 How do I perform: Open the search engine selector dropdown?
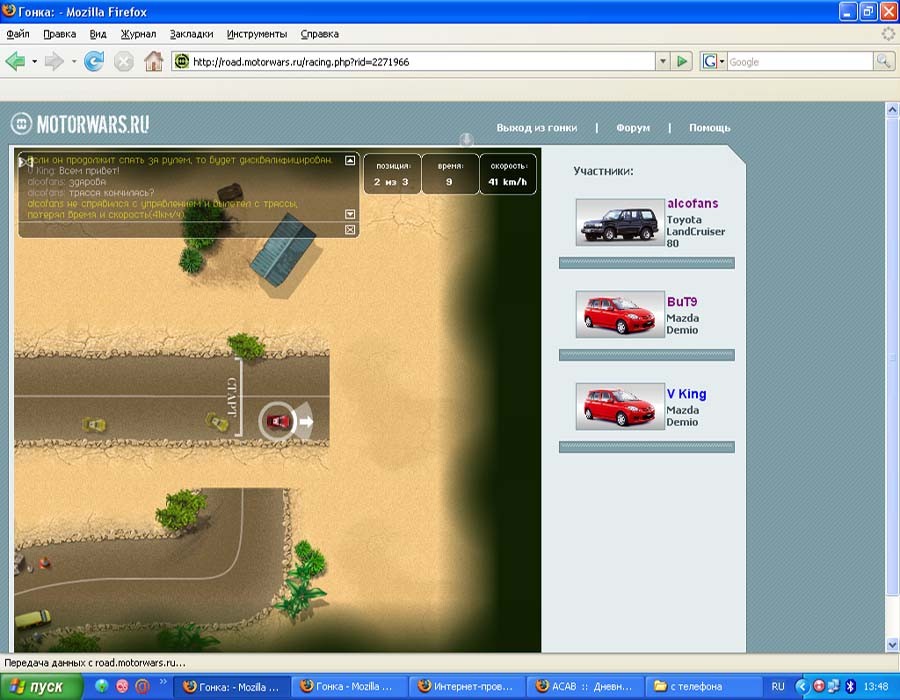pos(721,61)
